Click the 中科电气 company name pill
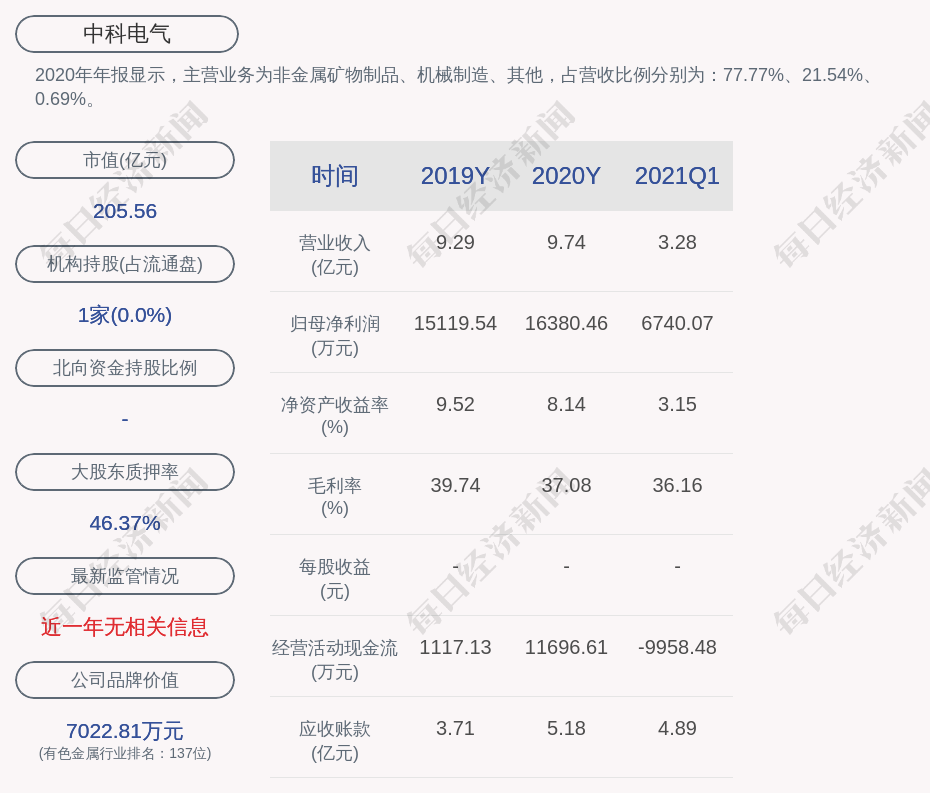 pyautogui.click(x=126, y=34)
